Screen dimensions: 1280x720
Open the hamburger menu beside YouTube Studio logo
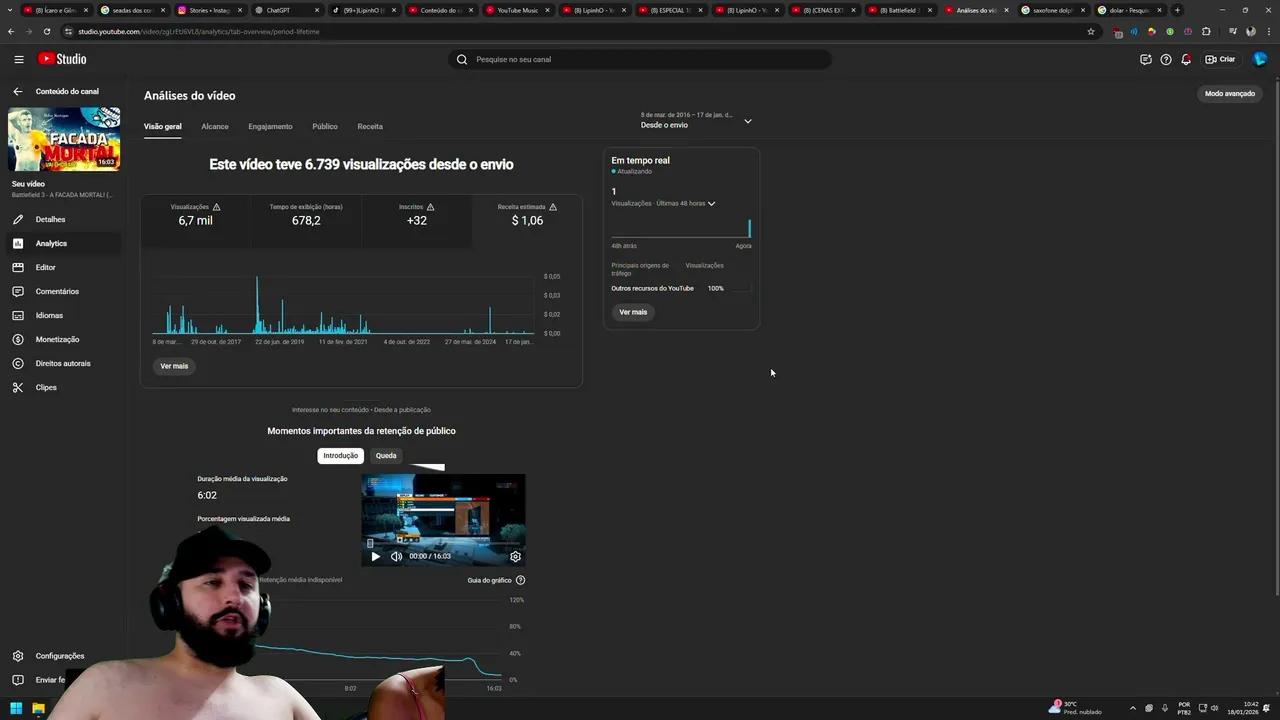point(18,59)
